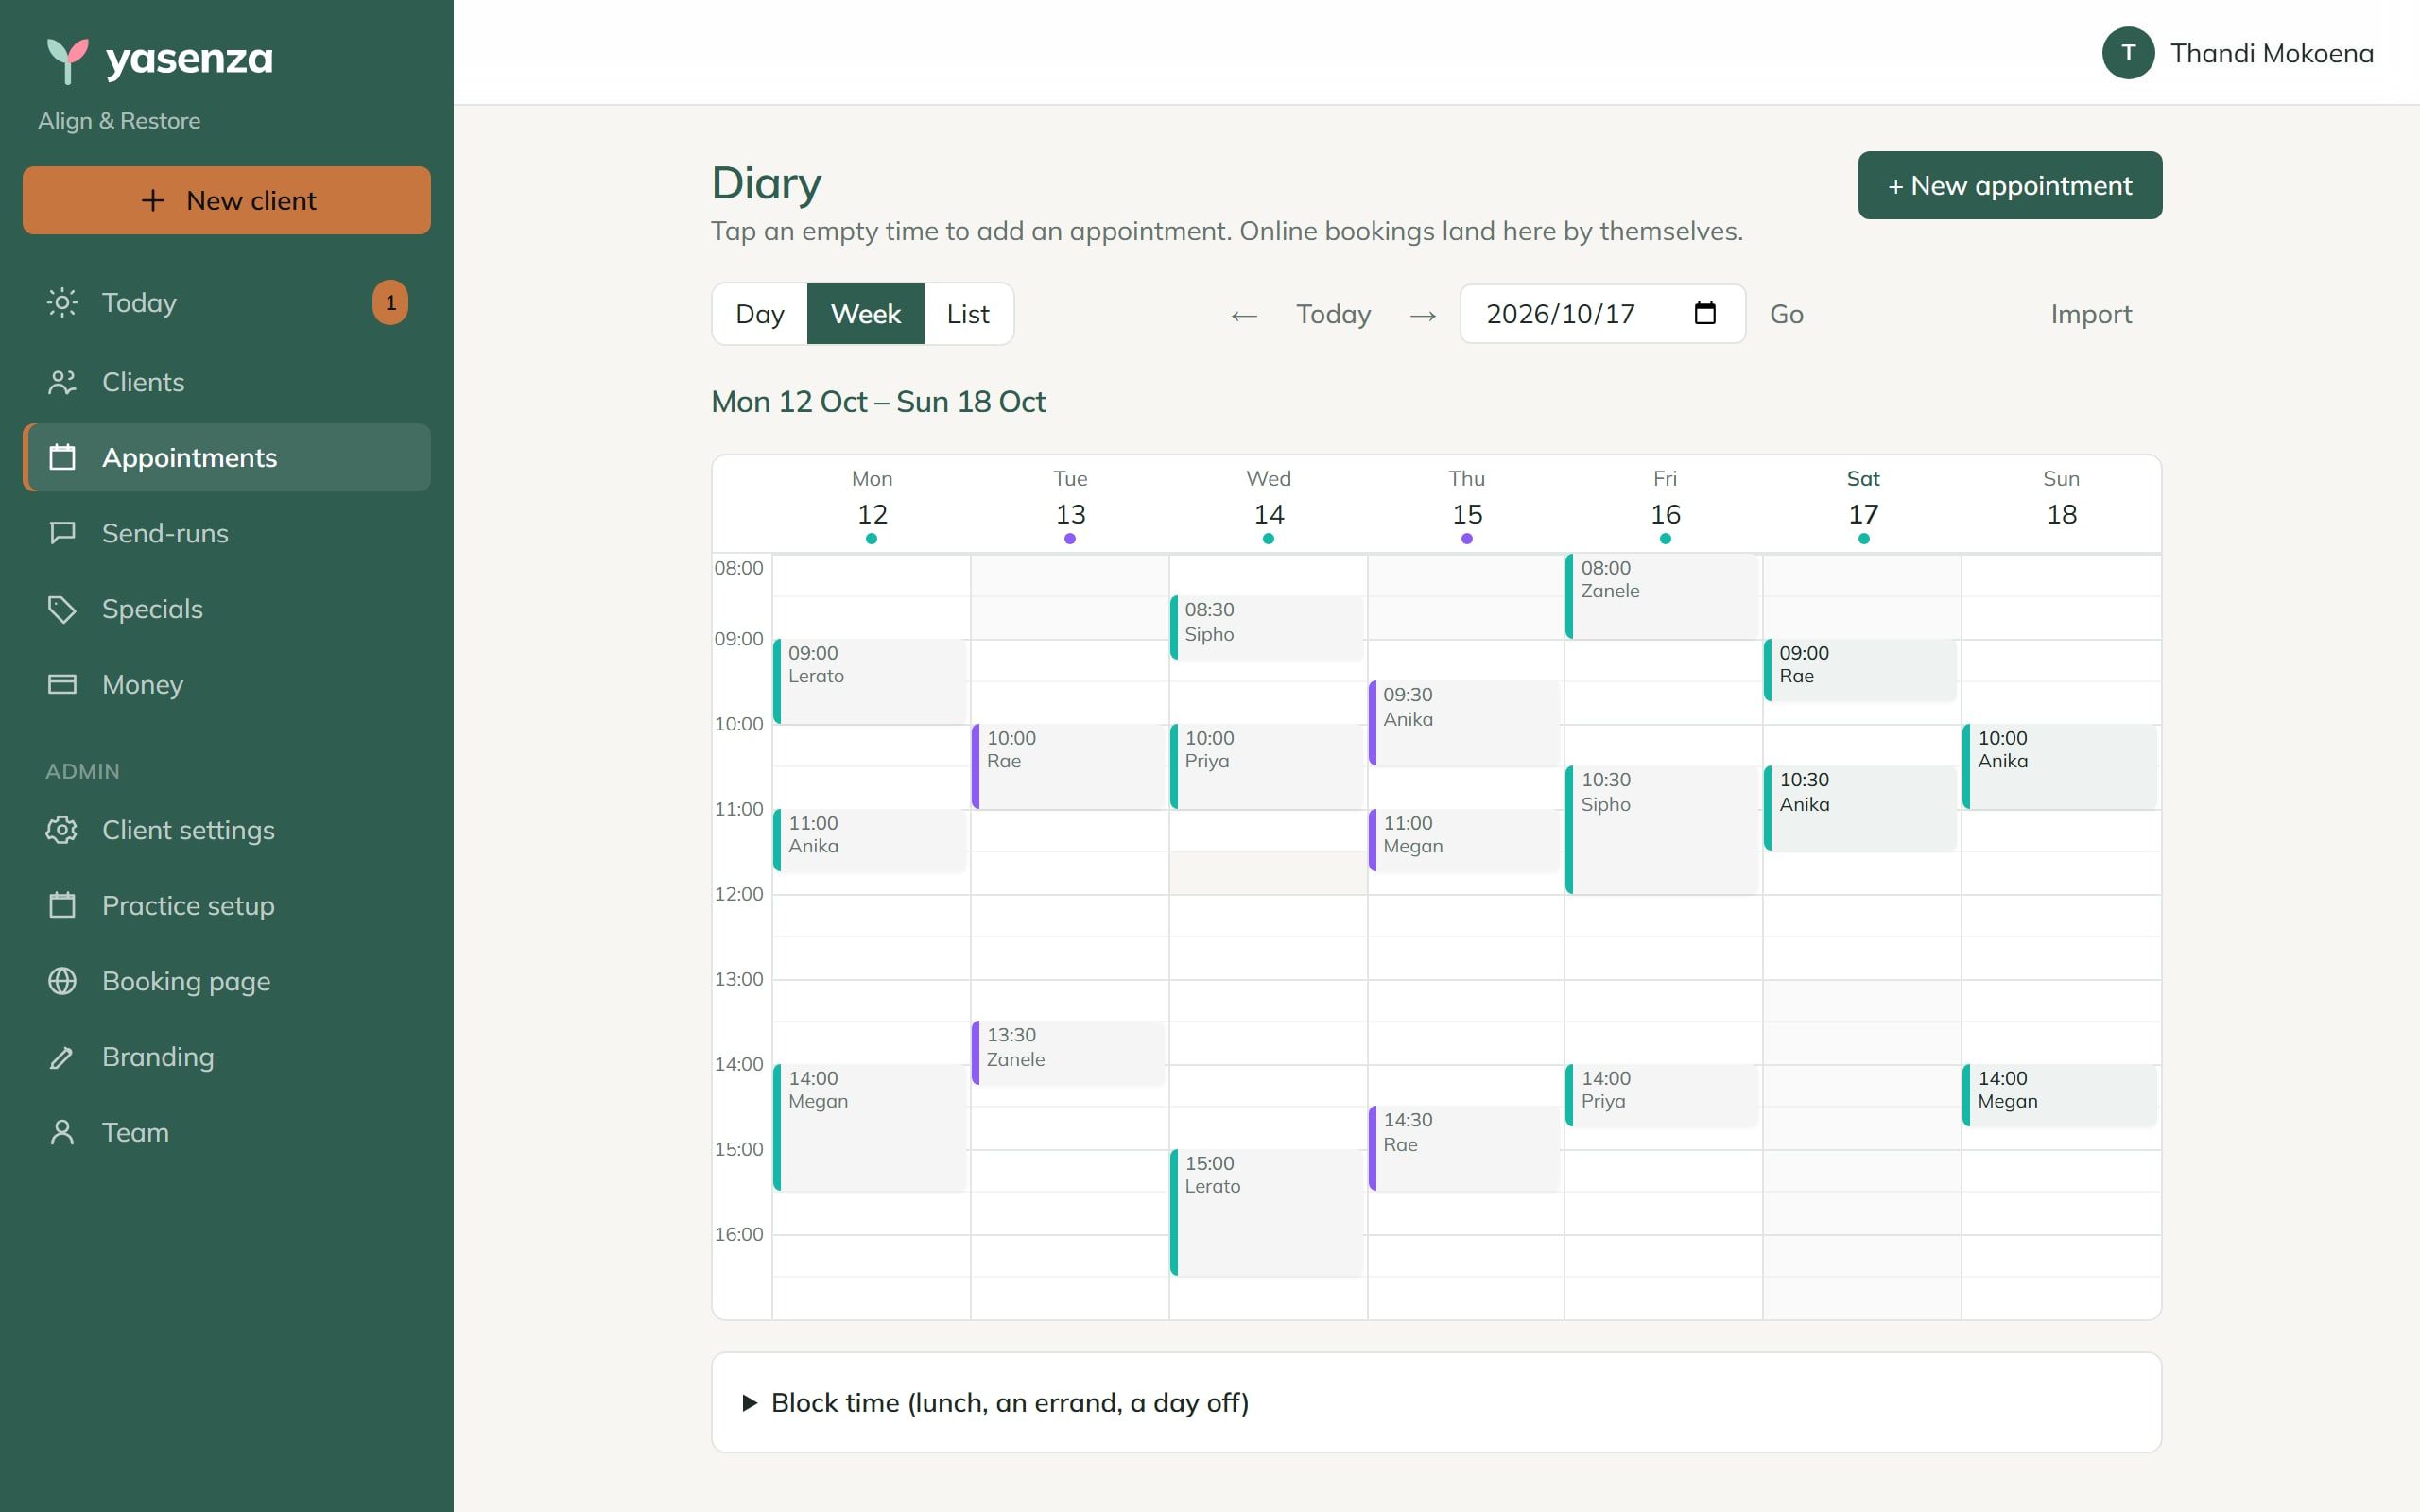
Task: Switch to Day view
Action: [760, 314]
